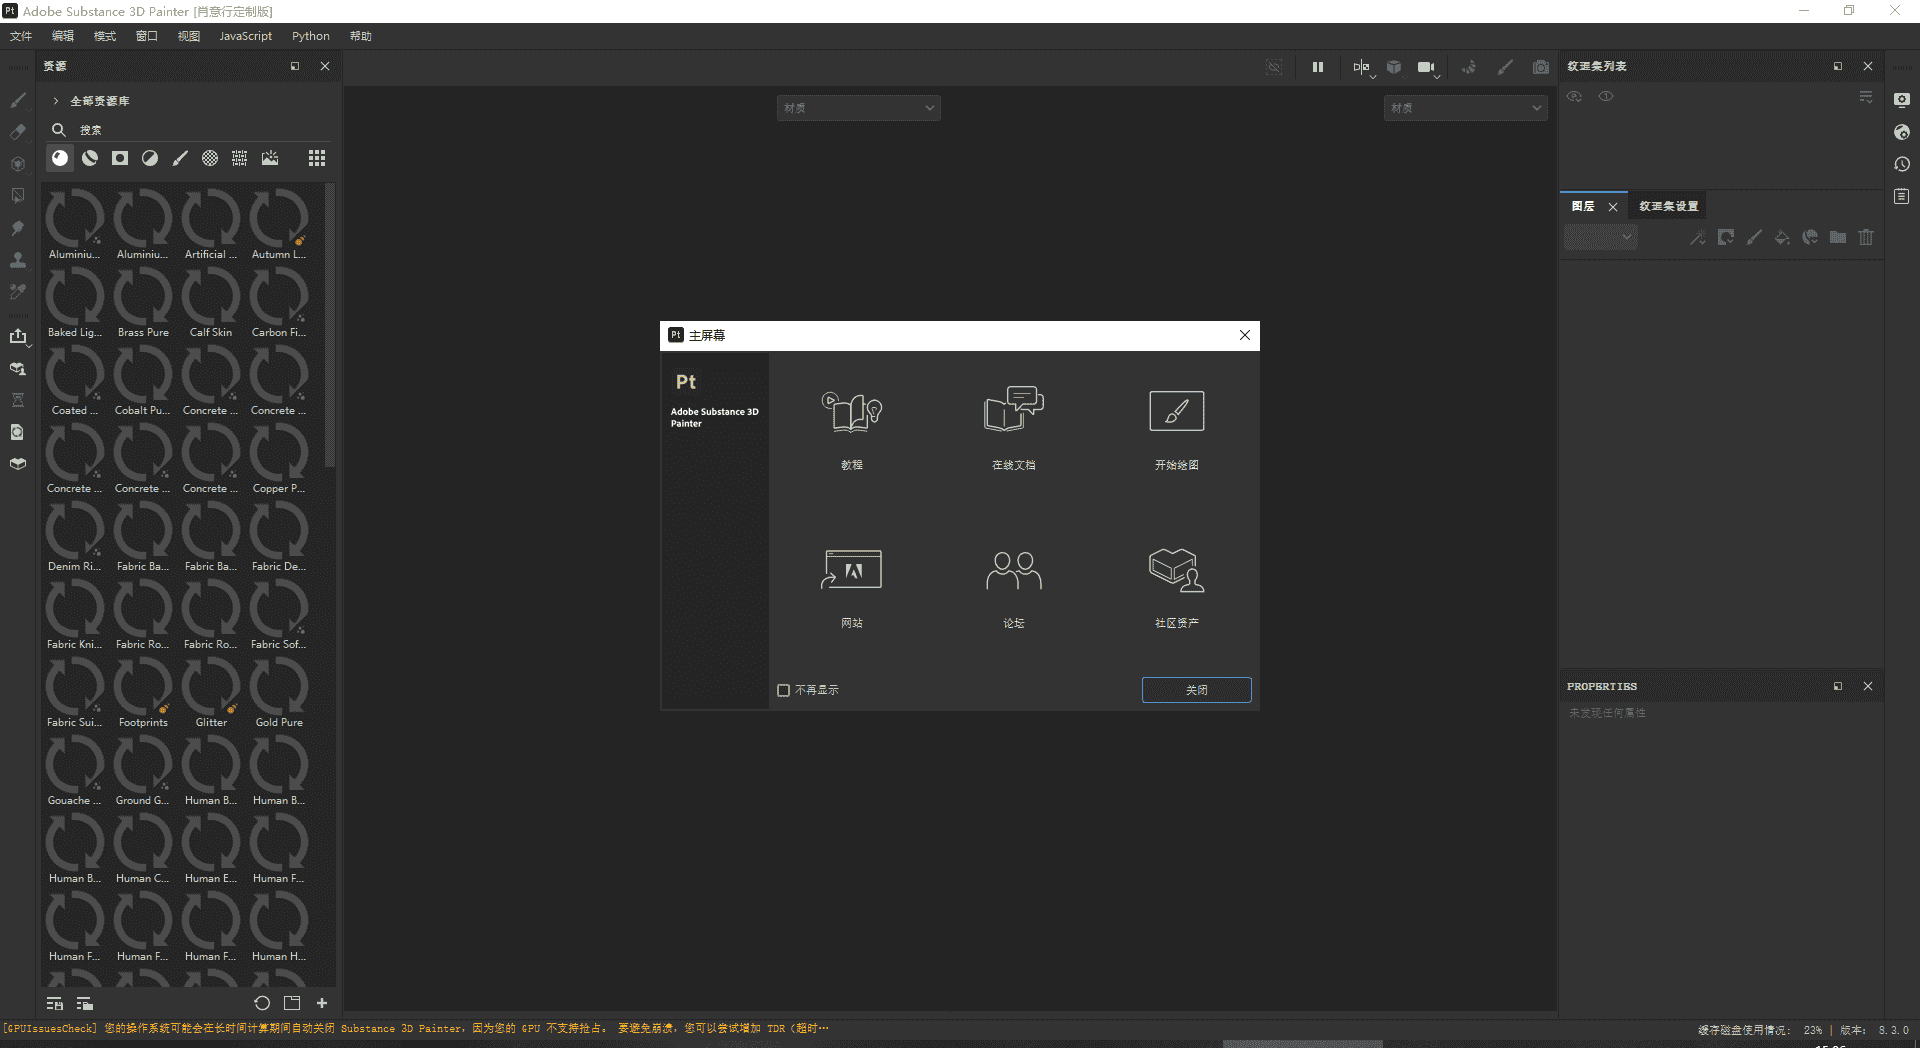Toggle the eye visibility icon in texture set list
The width and height of the screenshot is (1920, 1048).
click(x=1574, y=96)
